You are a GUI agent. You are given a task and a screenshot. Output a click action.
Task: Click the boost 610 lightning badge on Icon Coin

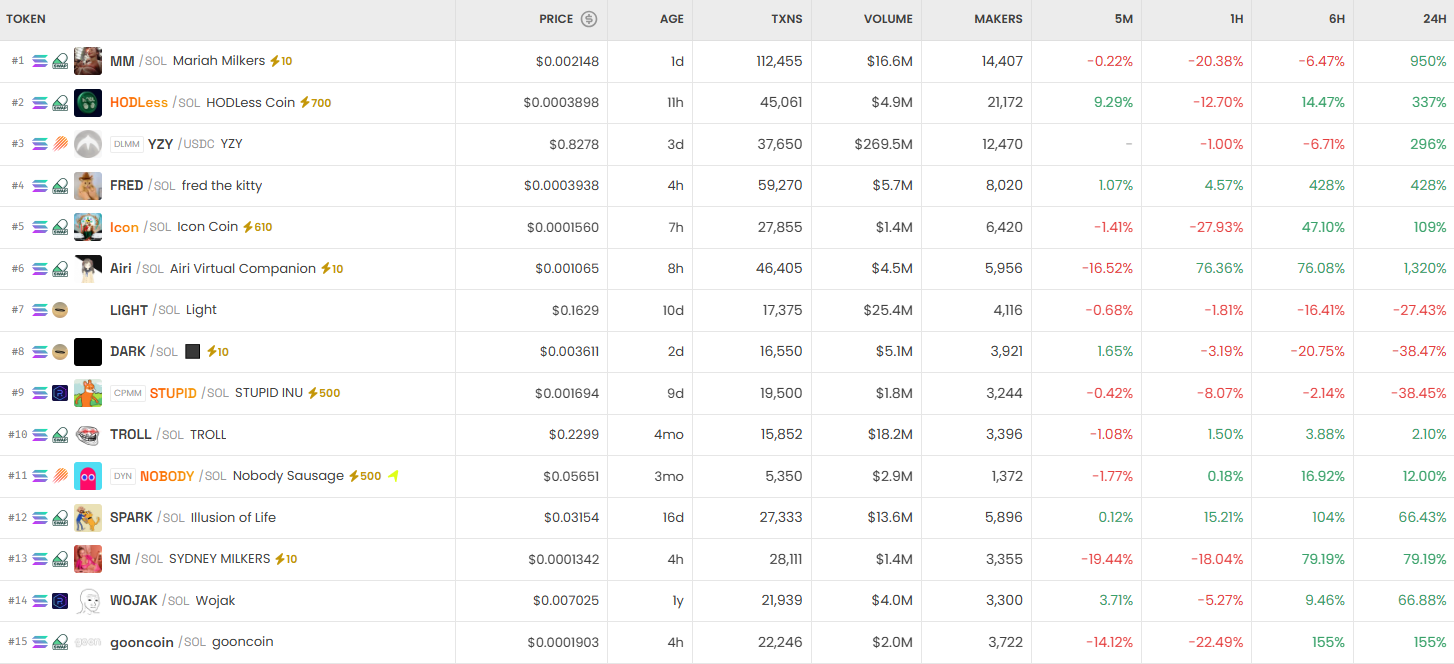258,227
